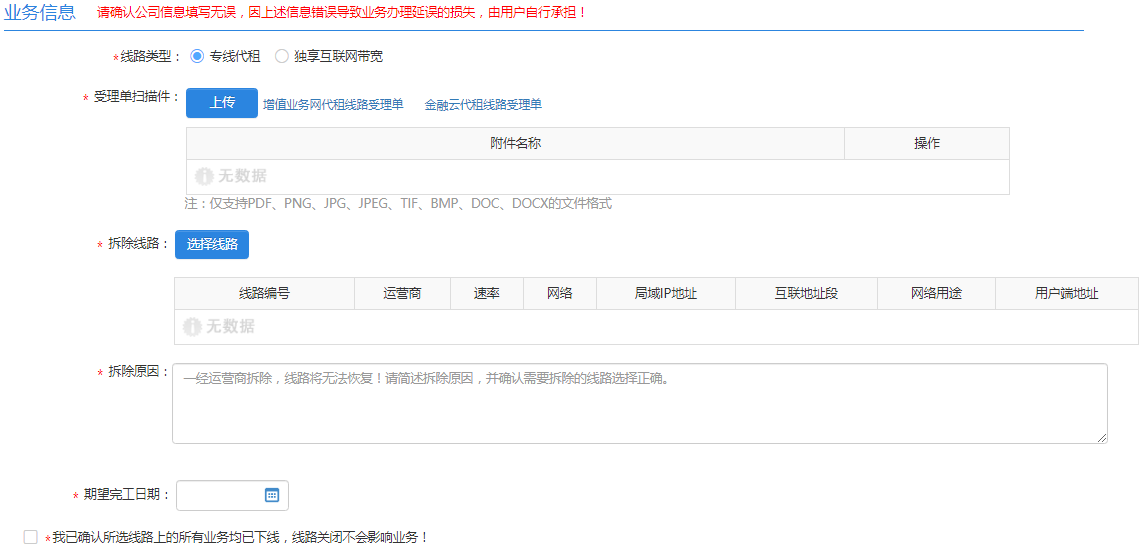This screenshot has height=549, width=1143.
Task: Click the 附件名称 column header
Action: (x=515, y=144)
